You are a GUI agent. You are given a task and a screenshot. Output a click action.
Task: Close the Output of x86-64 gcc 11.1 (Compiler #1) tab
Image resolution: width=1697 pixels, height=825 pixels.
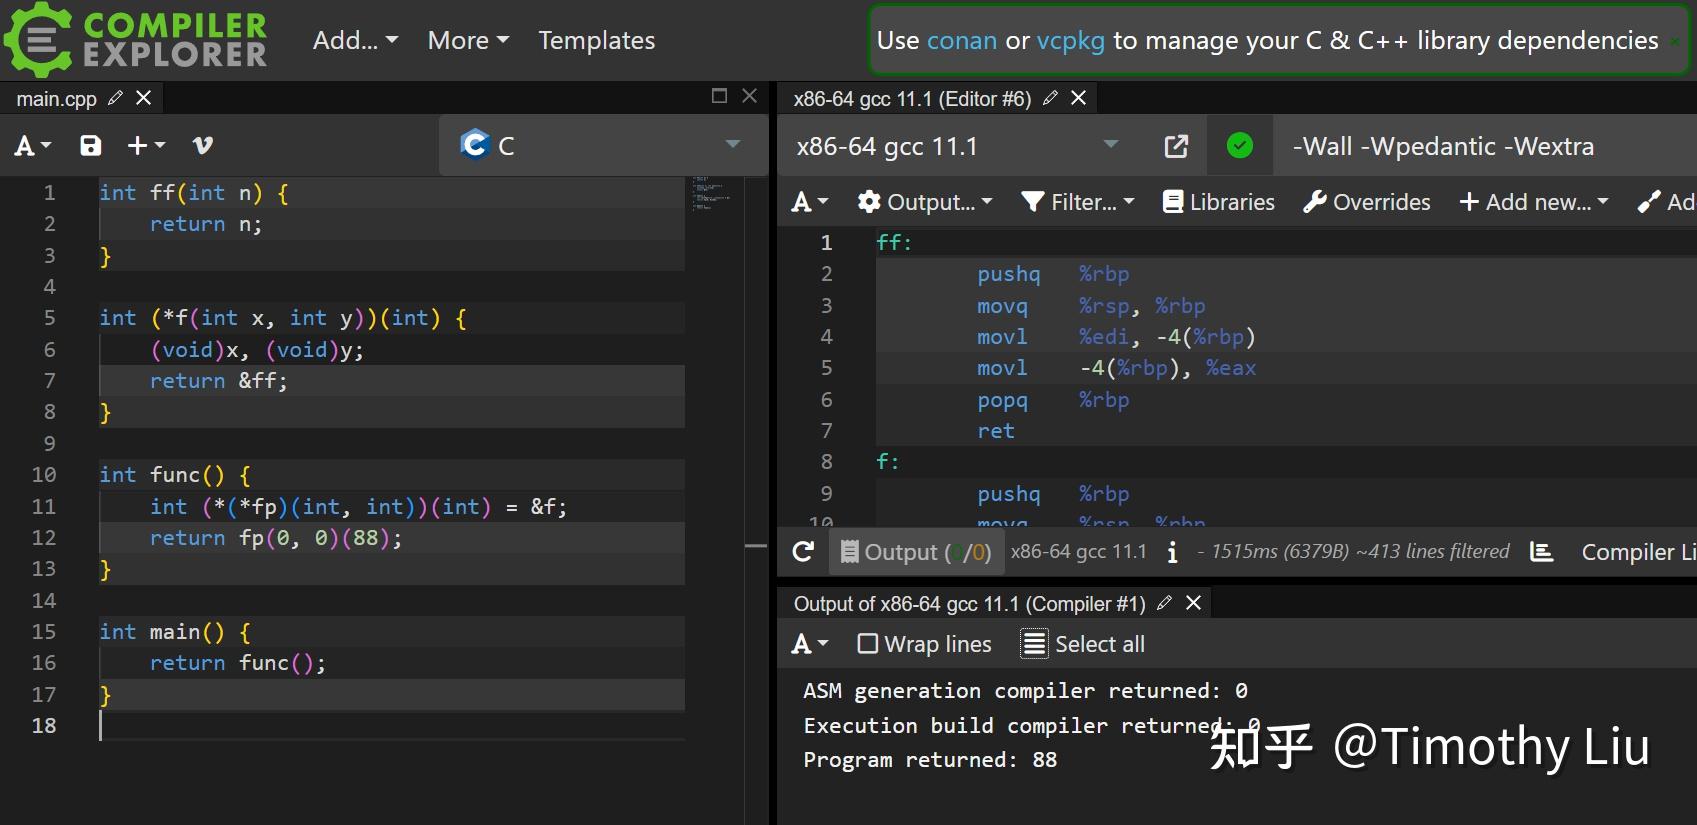pyautogui.click(x=1193, y=603)
